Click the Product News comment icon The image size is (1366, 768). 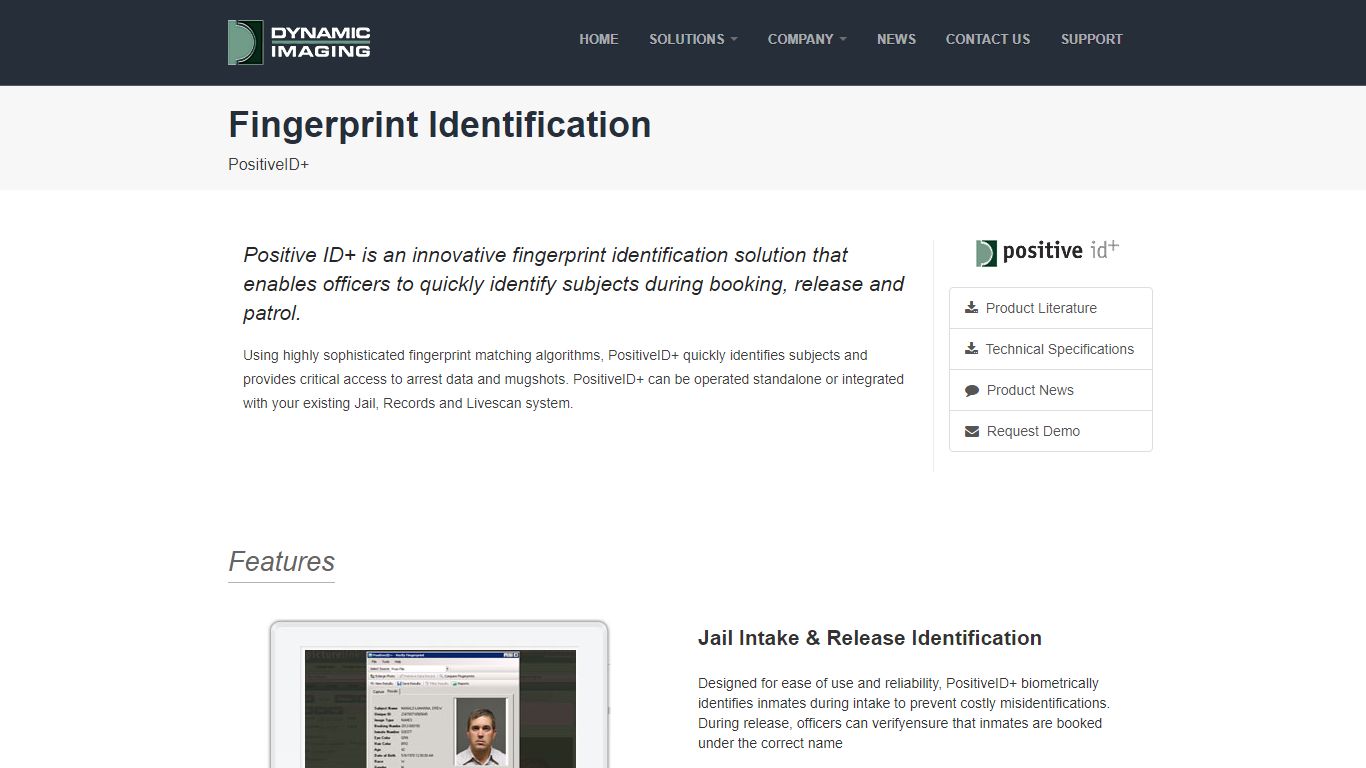pos(972,390)
